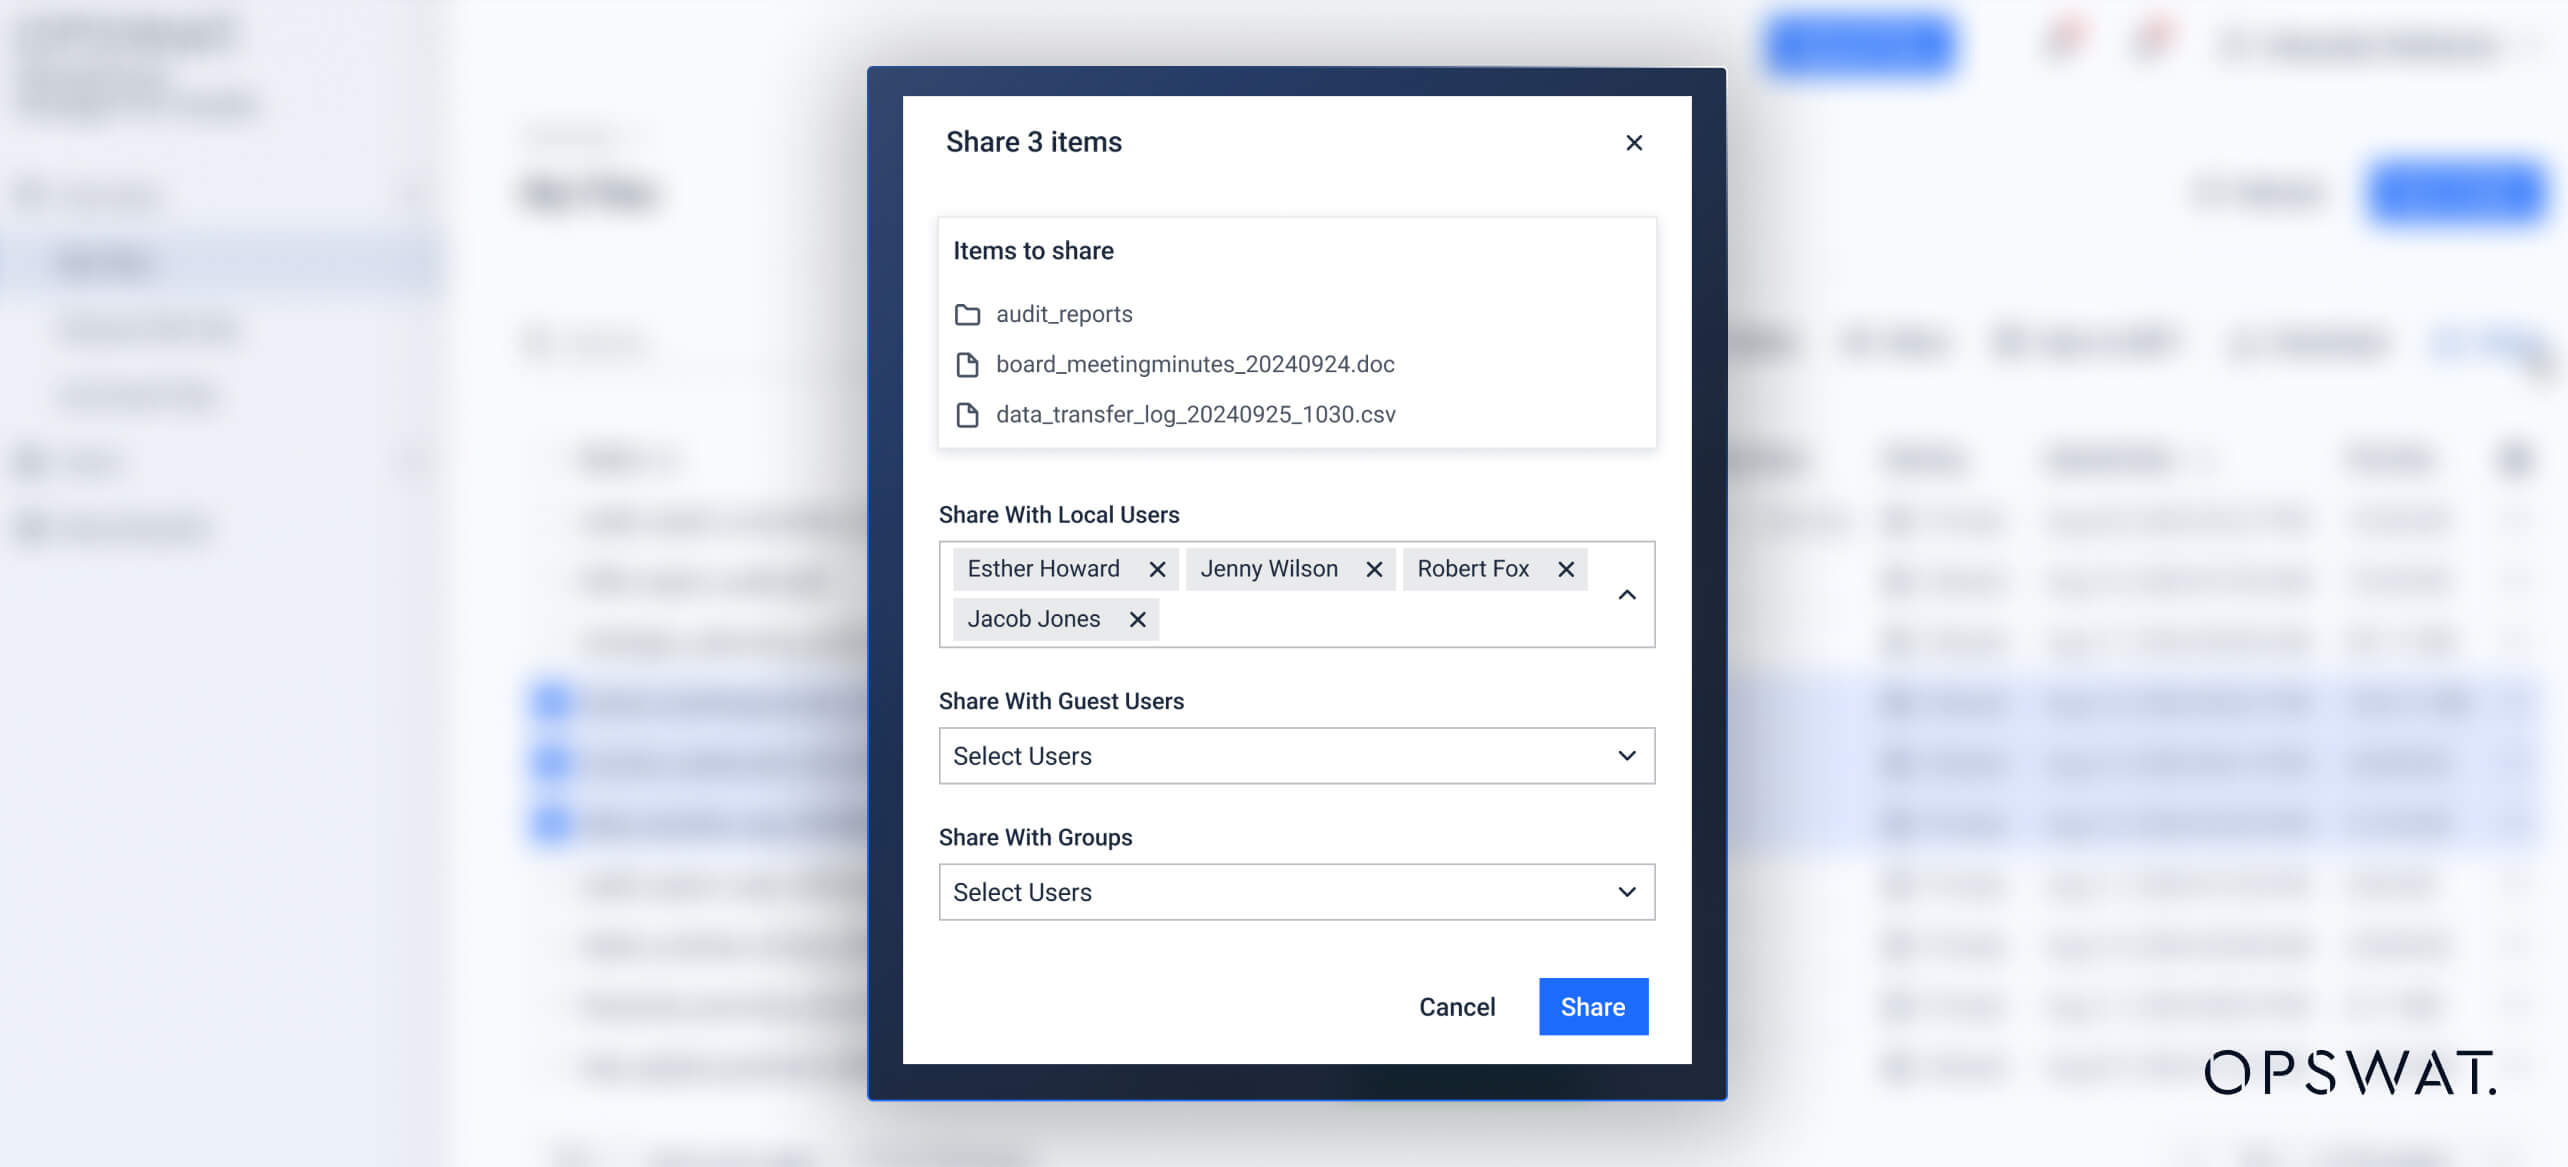
Task: Click the Esther Howard user chip
Action: coord(1043,569)
